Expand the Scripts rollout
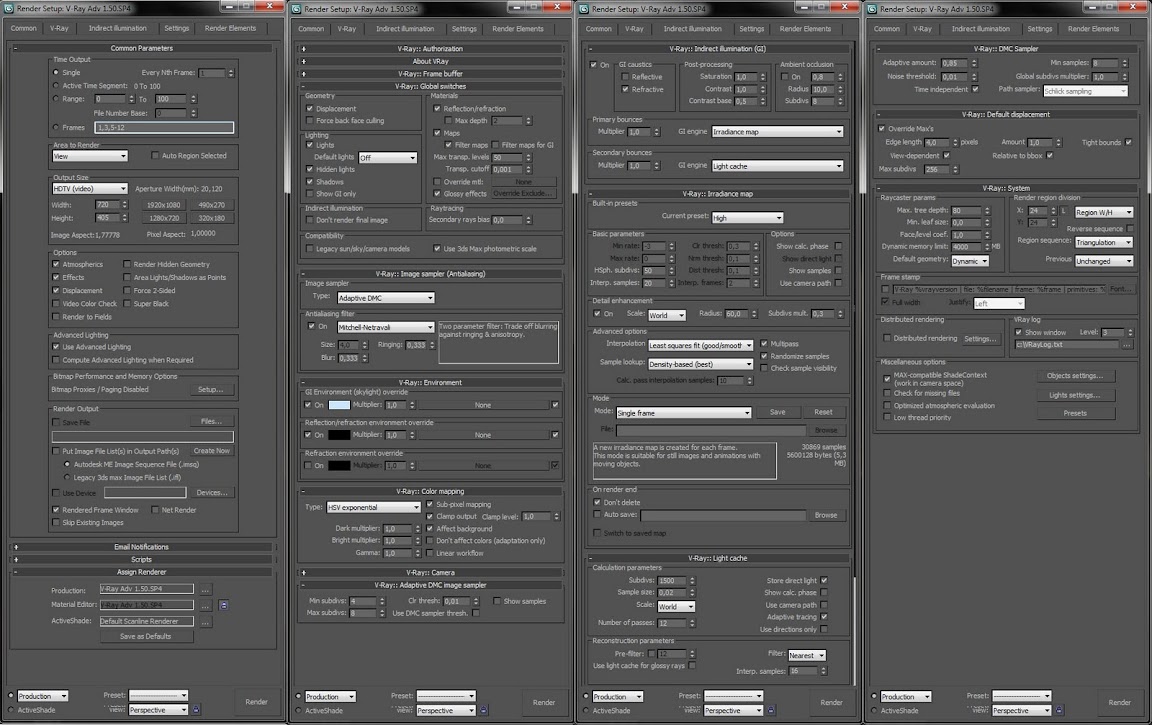The width and height of the screenshot is (1152, 725). (15, 560)
